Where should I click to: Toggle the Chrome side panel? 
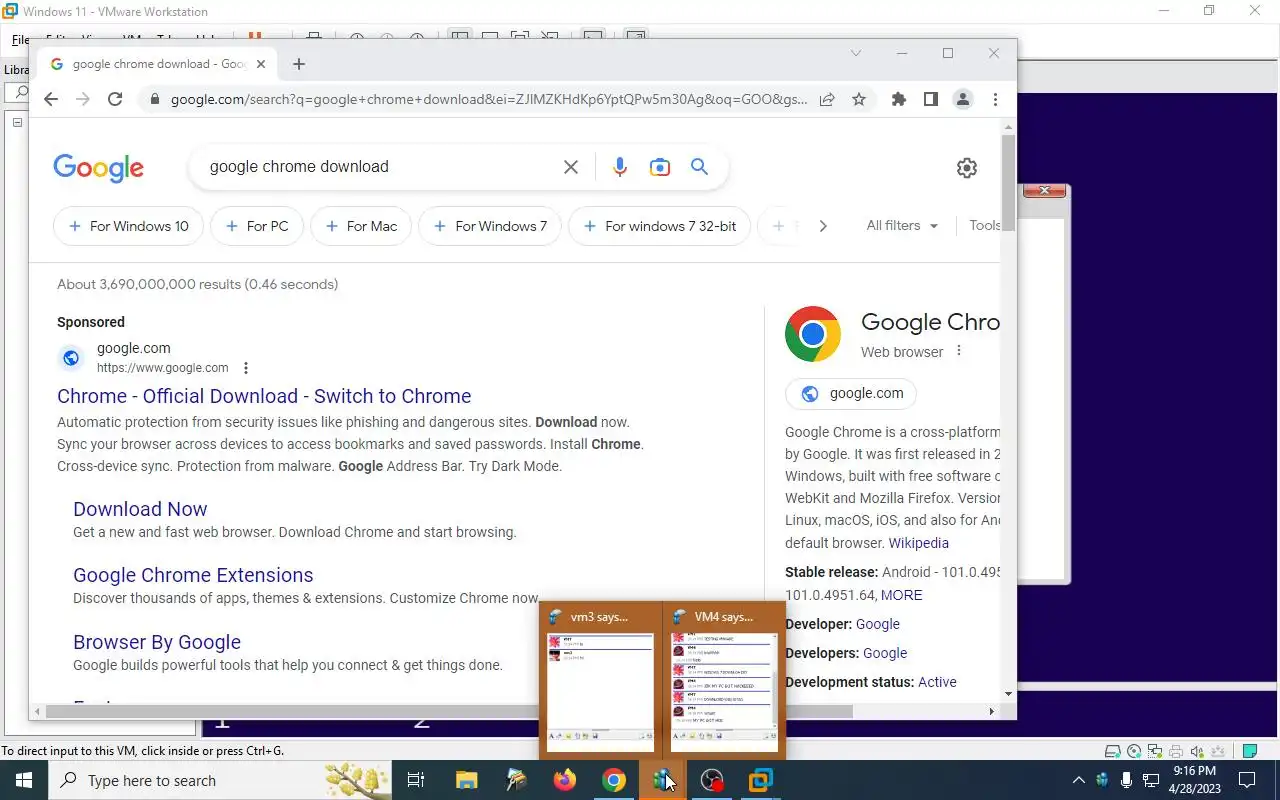coord(931,99)
